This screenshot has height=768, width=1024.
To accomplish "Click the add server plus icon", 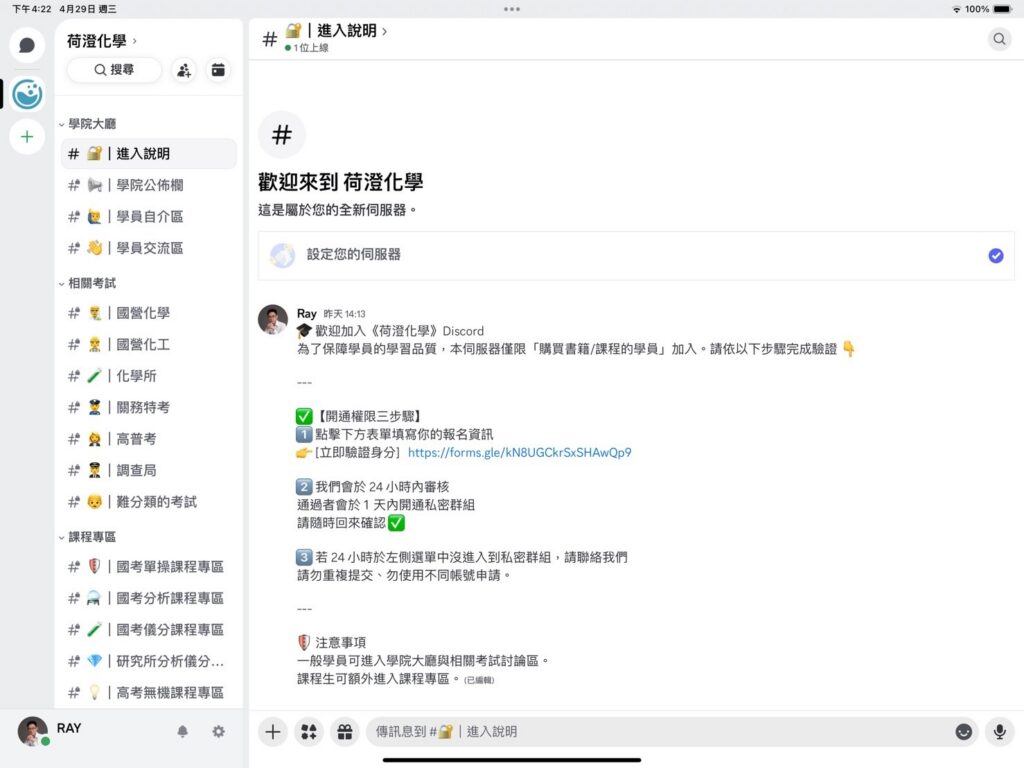I will pos(27,136).
